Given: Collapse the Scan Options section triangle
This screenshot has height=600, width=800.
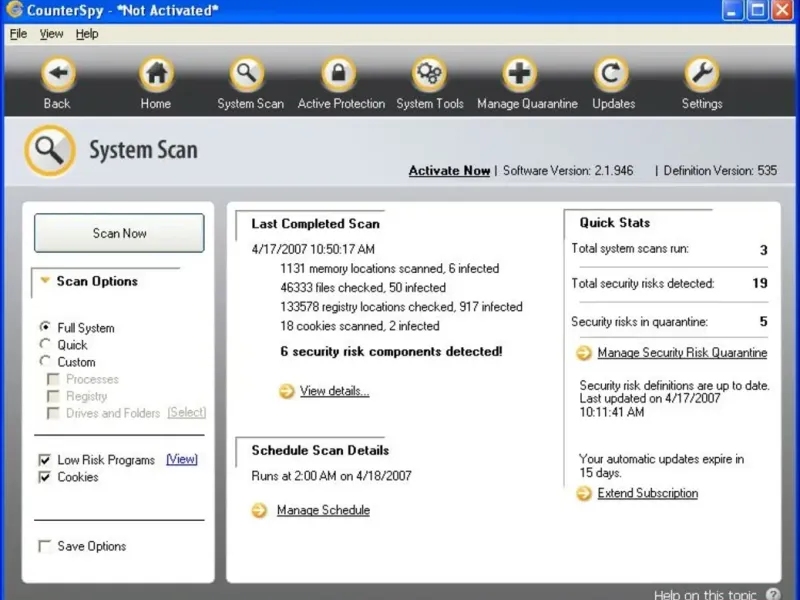Looking at the screenshot, I should tap(45, 280).
